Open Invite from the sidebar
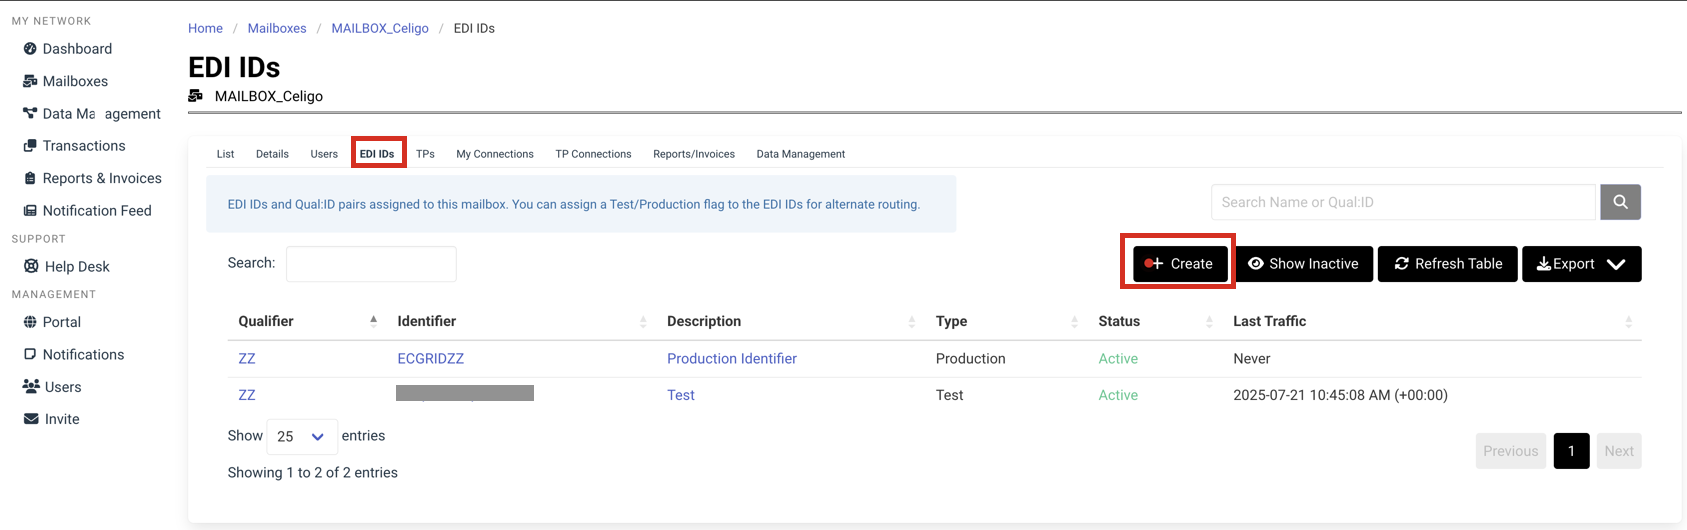This screenshot has height=530, width=1687. click(62, 419)
